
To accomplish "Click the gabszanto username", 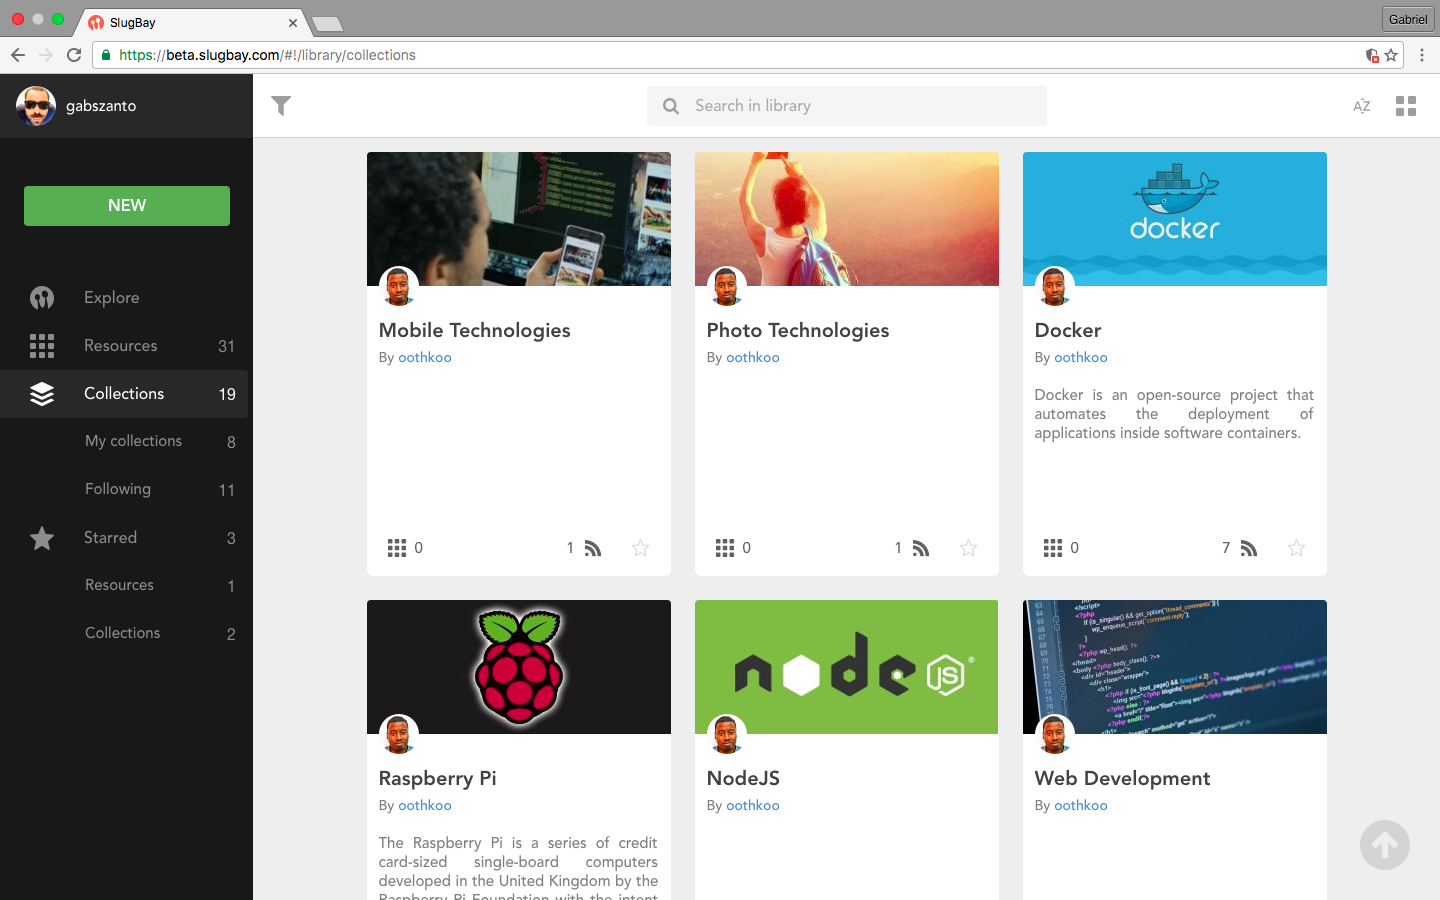I will [101, 106].
